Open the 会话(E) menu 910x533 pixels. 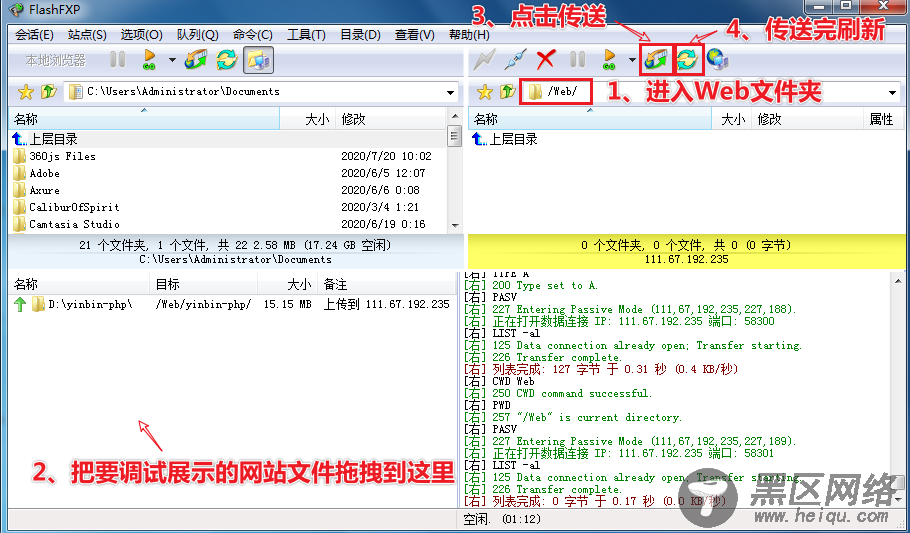click(x=34, y=35)
